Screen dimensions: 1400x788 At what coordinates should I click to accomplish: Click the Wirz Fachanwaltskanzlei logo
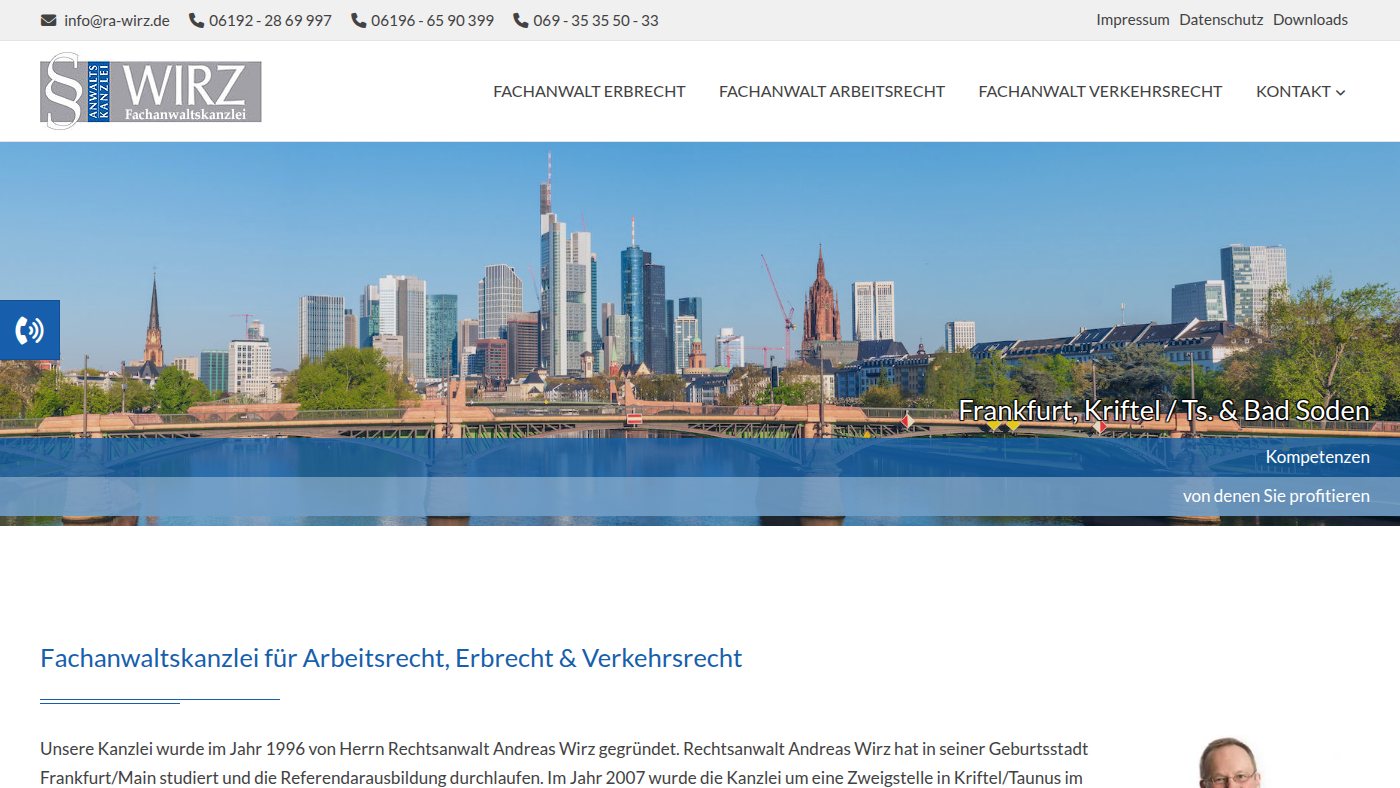(x=151, y=91)
